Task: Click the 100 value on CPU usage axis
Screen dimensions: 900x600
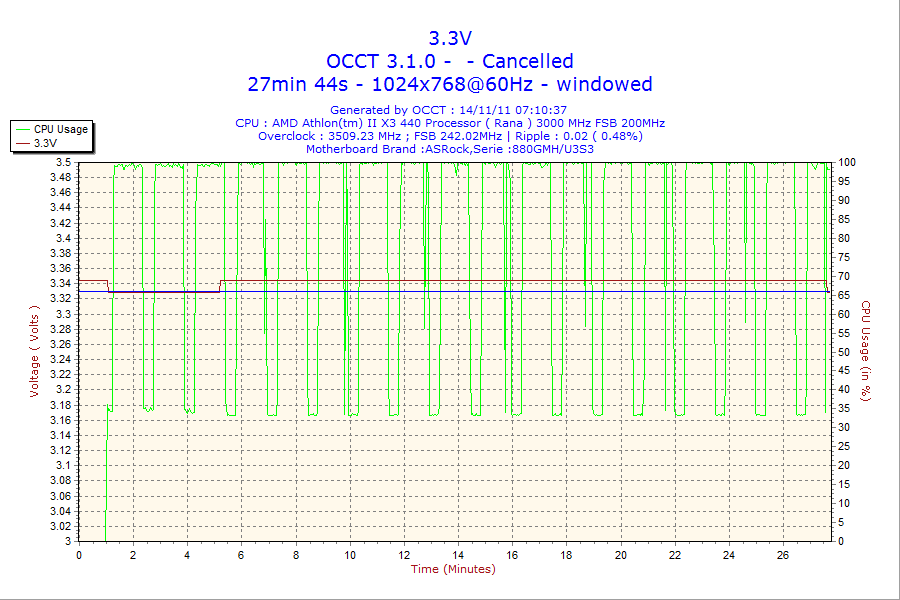Action: pos(847,162)
